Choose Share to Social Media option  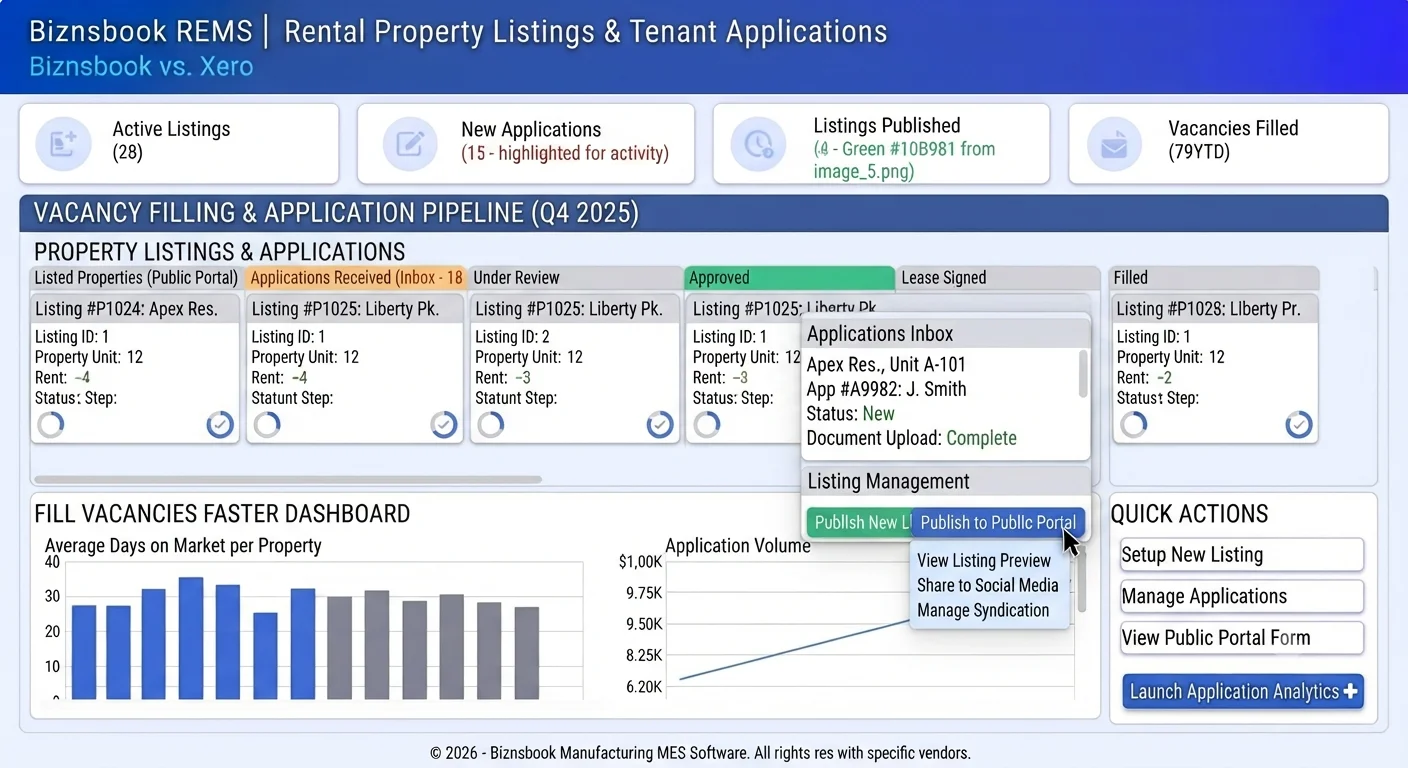tap(987, 585)
